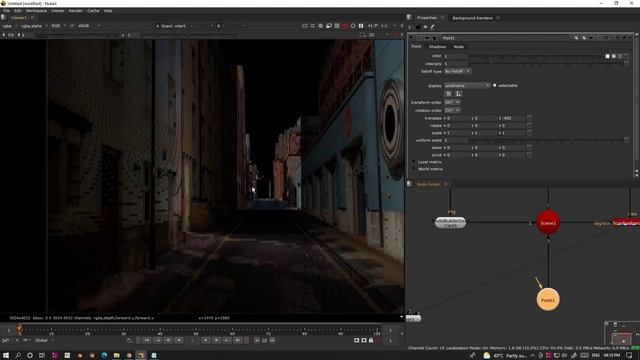Open the rotation order dropdown
The width and height of the screenshot is (640, 360).
coord(452,111)
